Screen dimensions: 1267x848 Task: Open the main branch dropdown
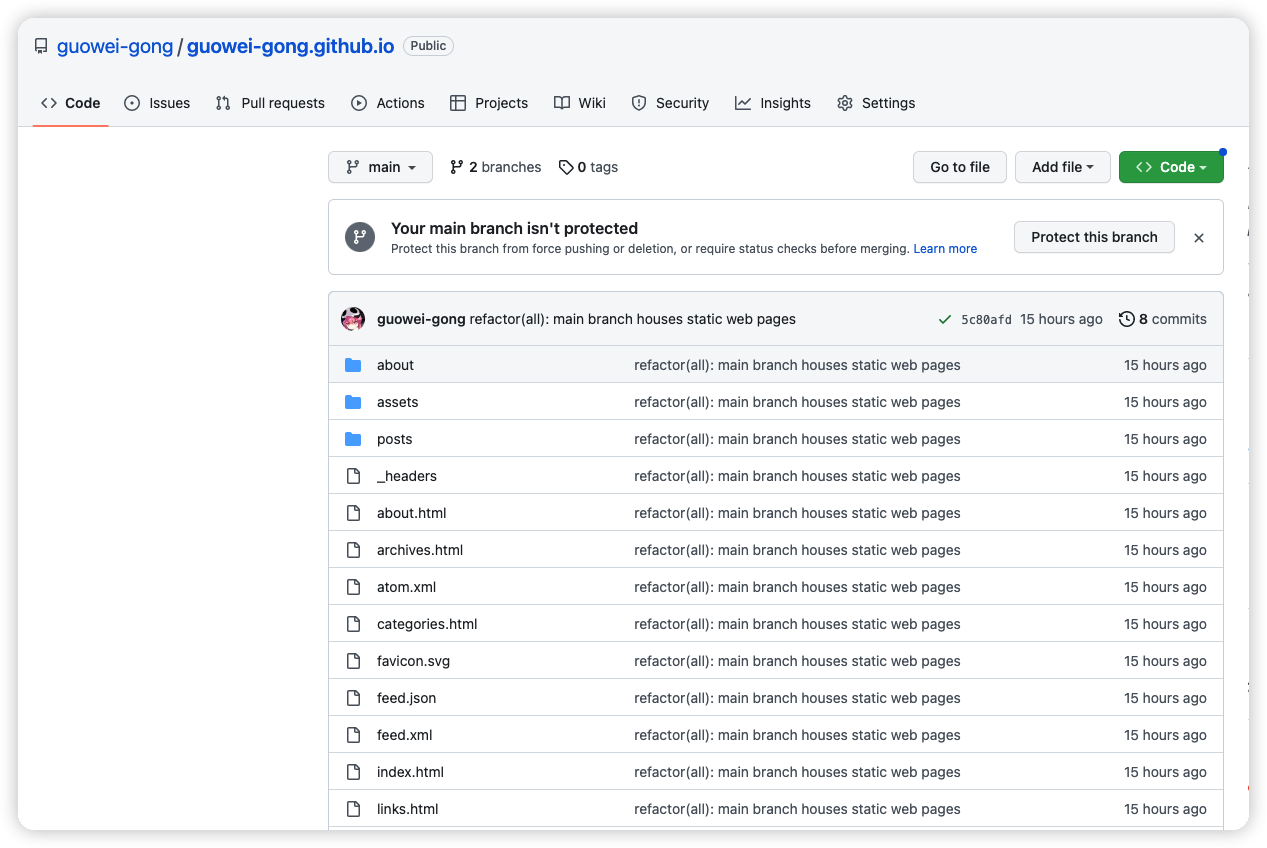click(380, 167)
